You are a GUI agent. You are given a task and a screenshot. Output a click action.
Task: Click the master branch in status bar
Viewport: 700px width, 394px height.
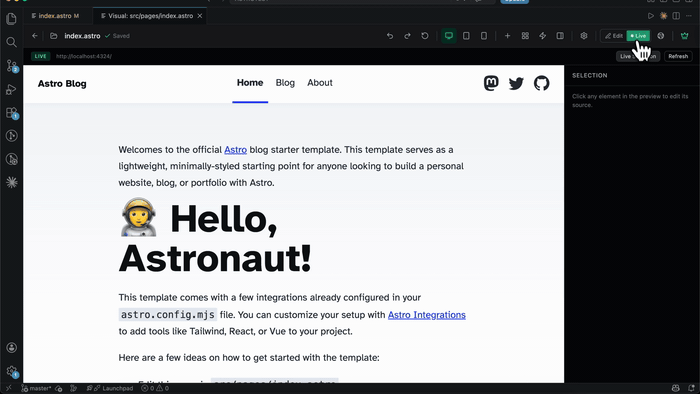point(37,388)
